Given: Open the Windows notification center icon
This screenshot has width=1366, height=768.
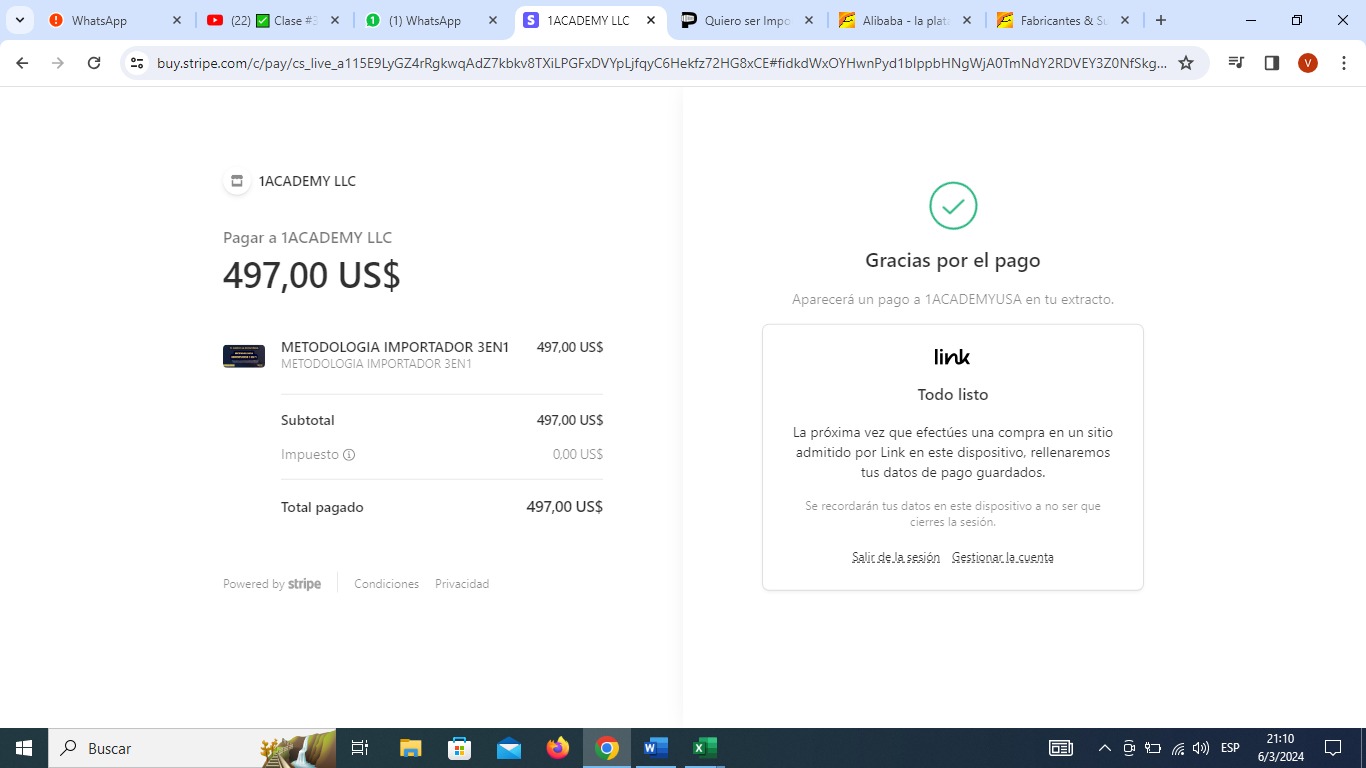Looking at the screenshot, I should click(x=1333, y=748).
